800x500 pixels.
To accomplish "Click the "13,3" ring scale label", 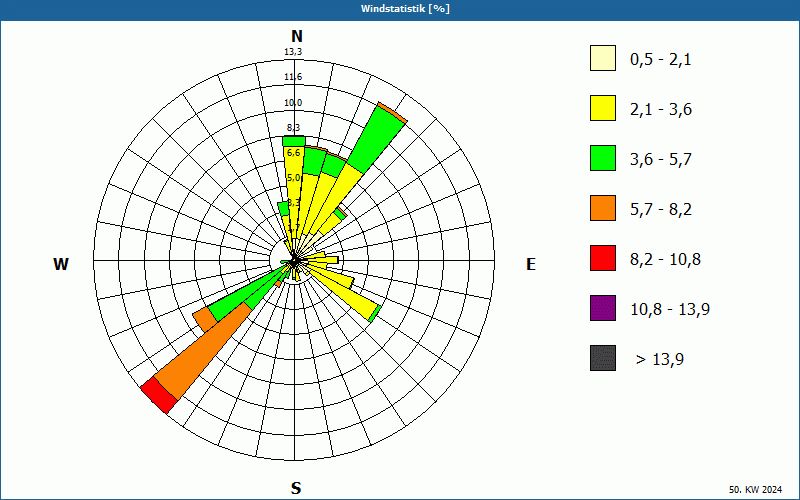I will (x=293, y=52).
